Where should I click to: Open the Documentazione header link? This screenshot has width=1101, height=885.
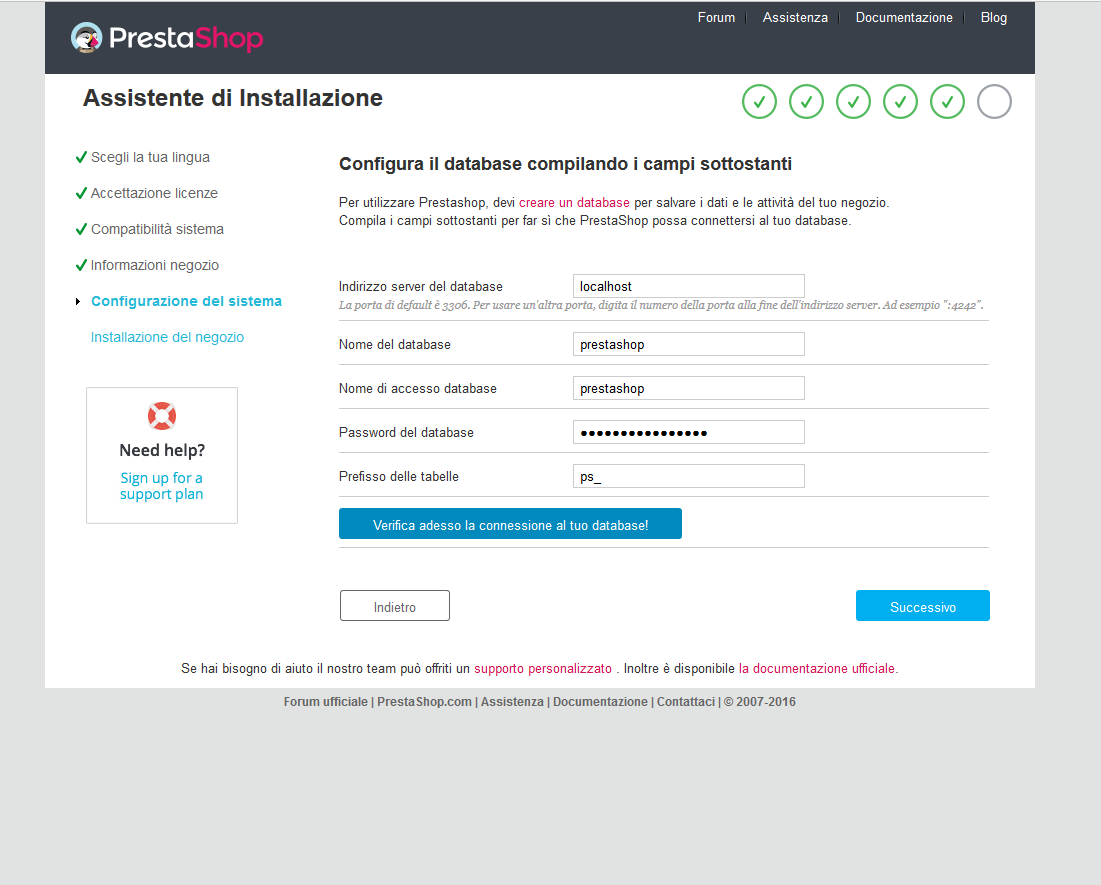904,18
